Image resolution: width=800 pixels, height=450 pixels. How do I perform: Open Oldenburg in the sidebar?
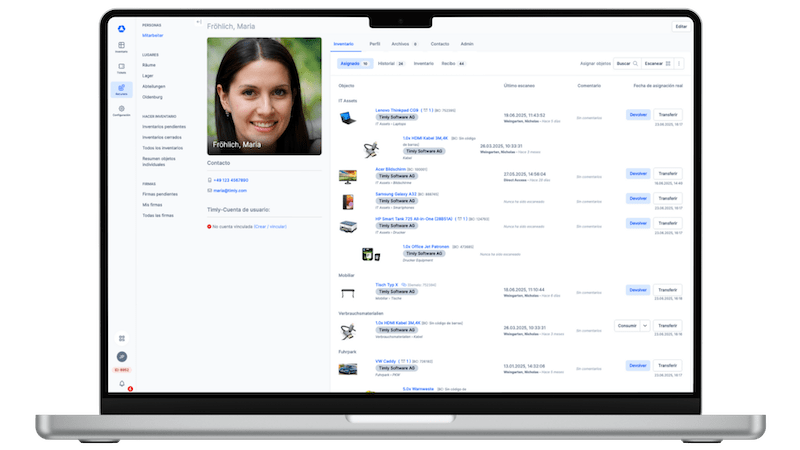152,97
